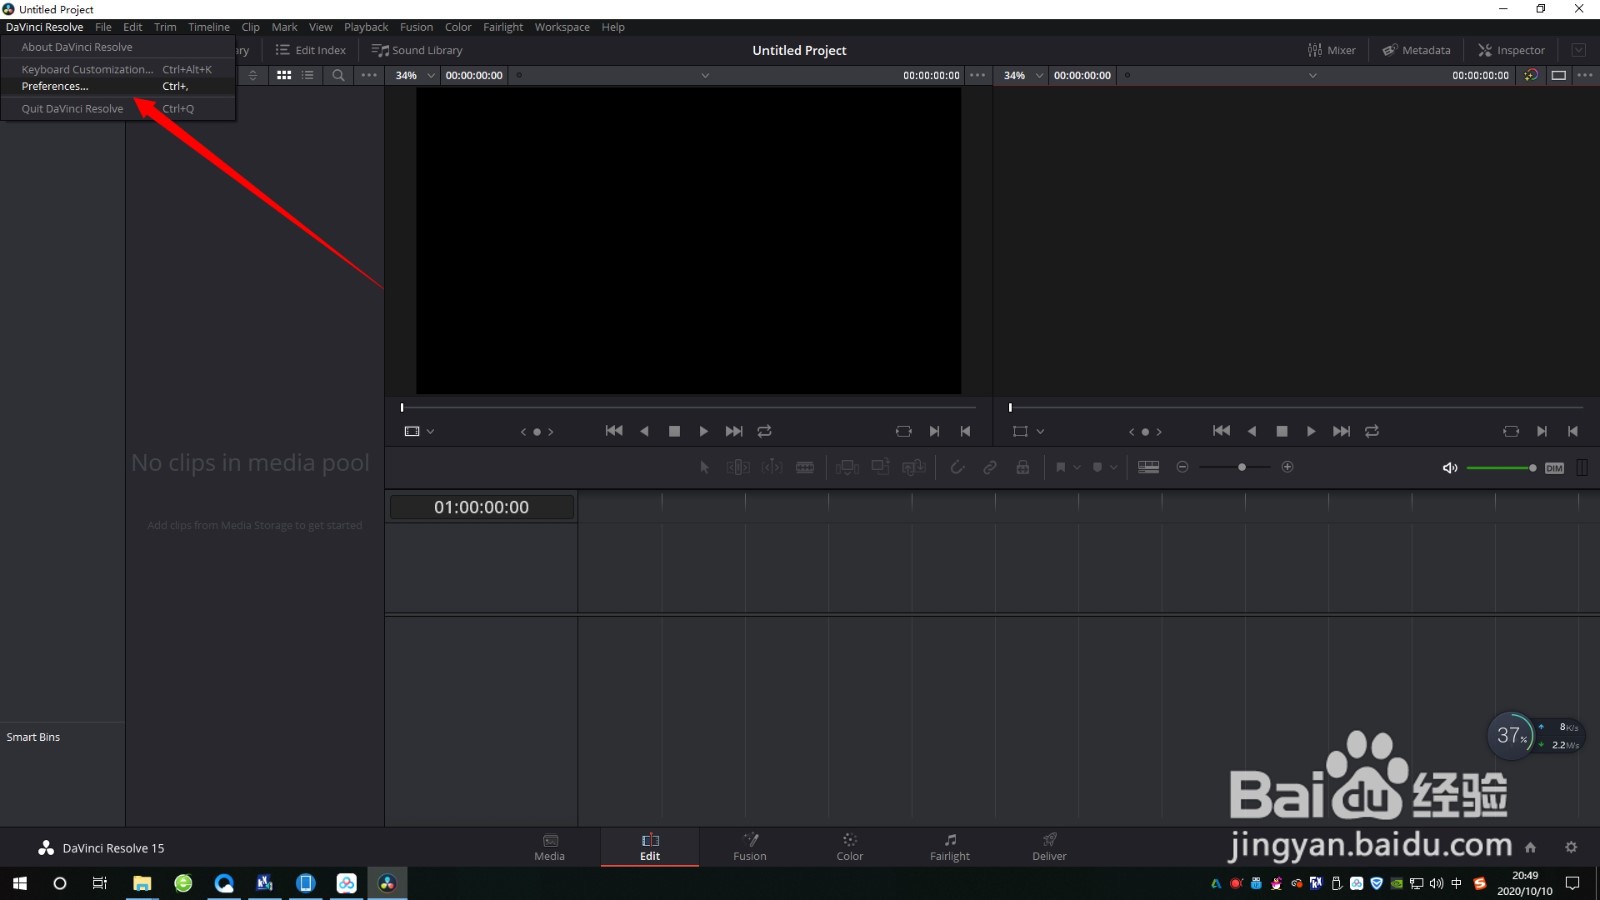Switch media pool to thumbnail view
Viewport: 1600px width, 900px height.
pyautogui.click(x=284, y=75)
